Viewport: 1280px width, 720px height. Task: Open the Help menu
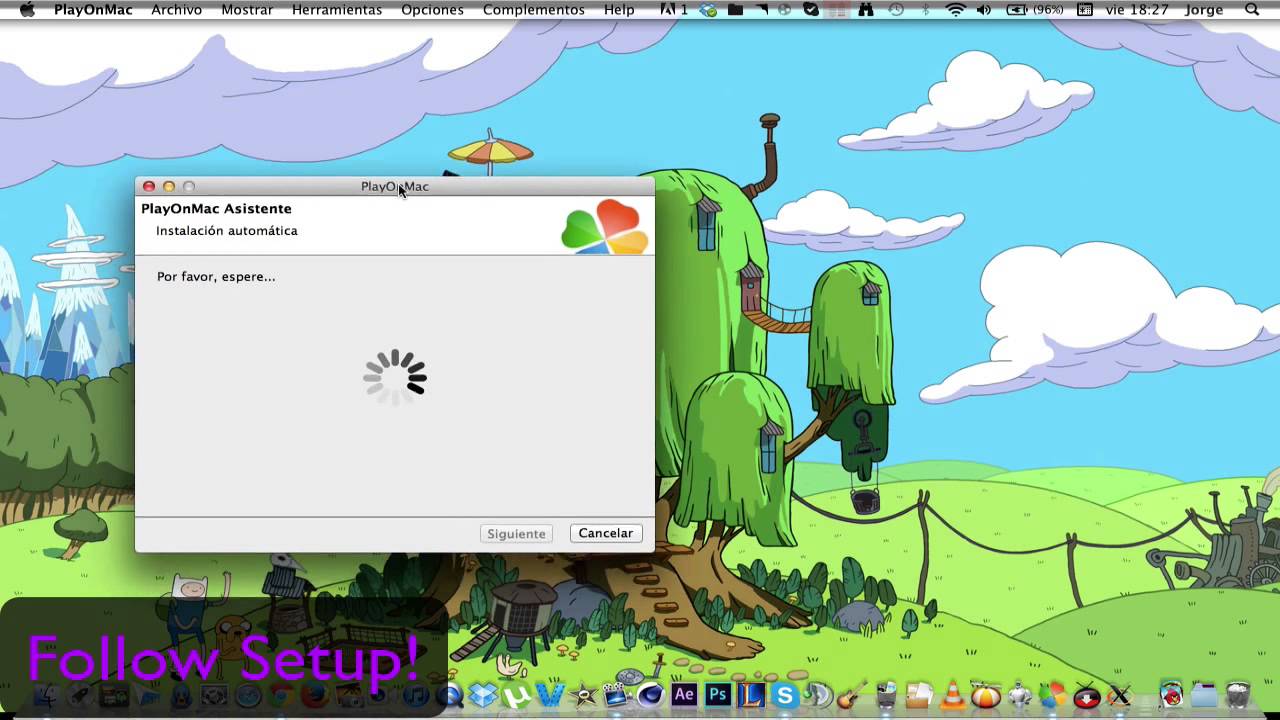[x=619, y=9]
